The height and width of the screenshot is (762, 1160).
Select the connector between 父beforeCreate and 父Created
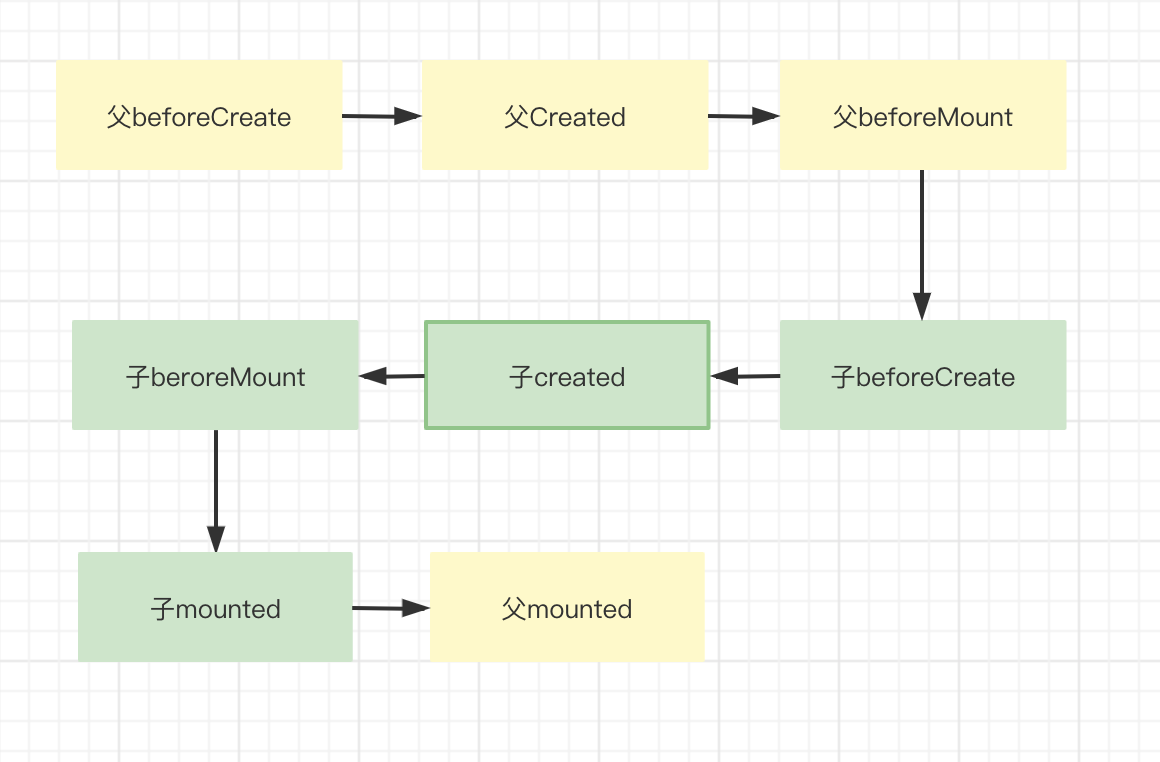(382, 116)
